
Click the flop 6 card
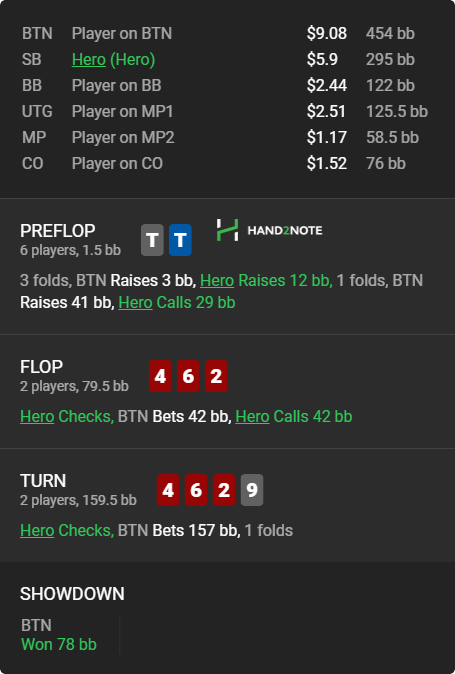point(188,376)
